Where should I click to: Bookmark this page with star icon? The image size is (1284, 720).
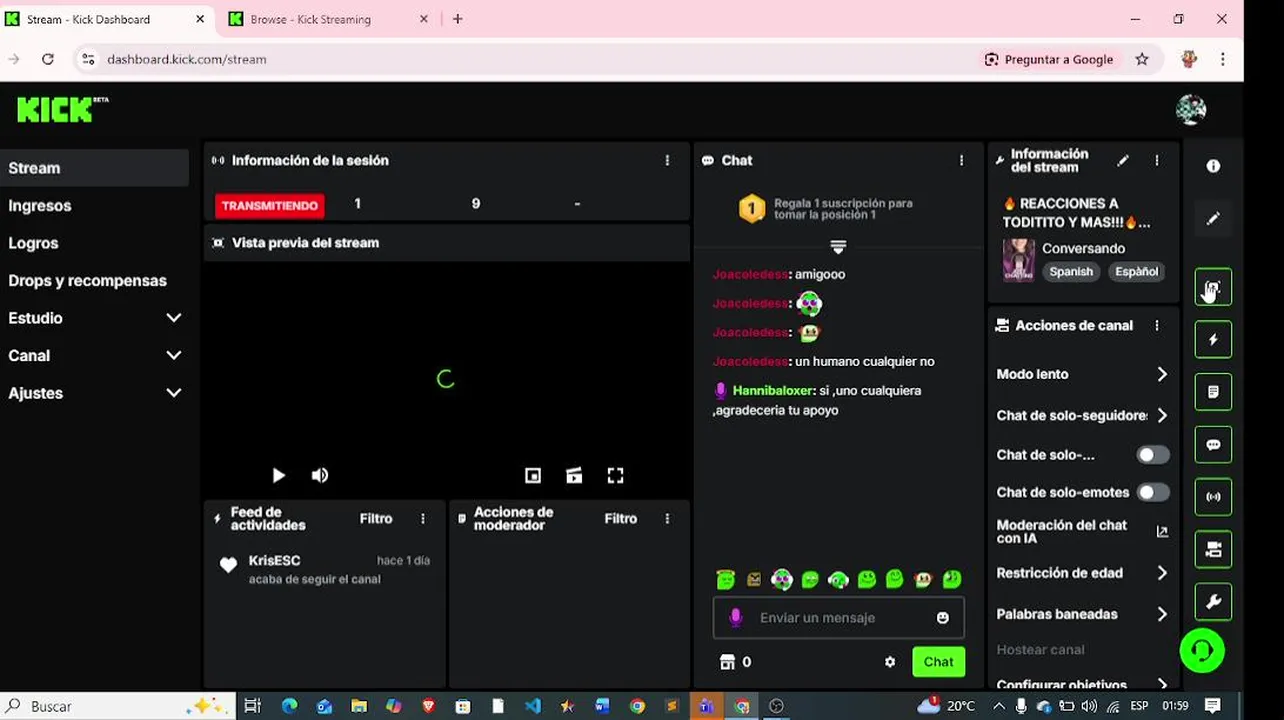(x=1142, y=59)
